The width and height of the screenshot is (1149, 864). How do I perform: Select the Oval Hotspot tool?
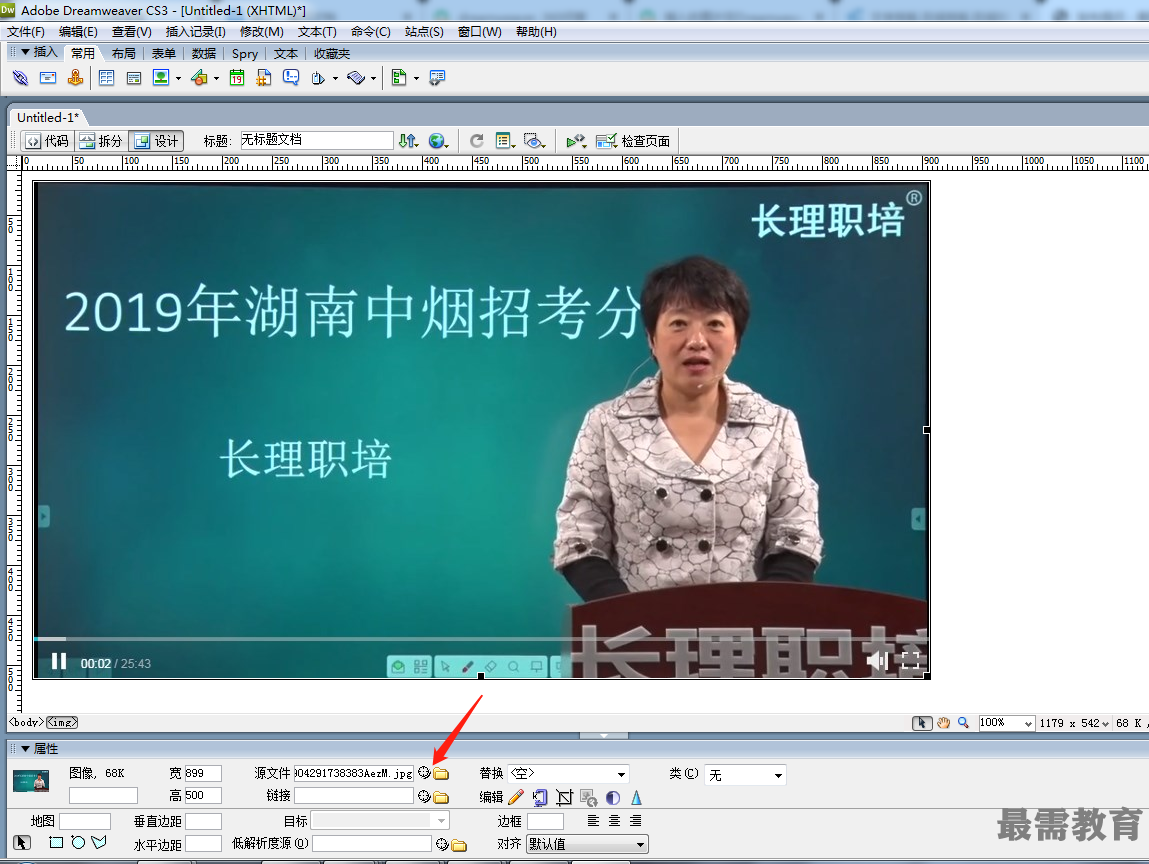(78, 842)
